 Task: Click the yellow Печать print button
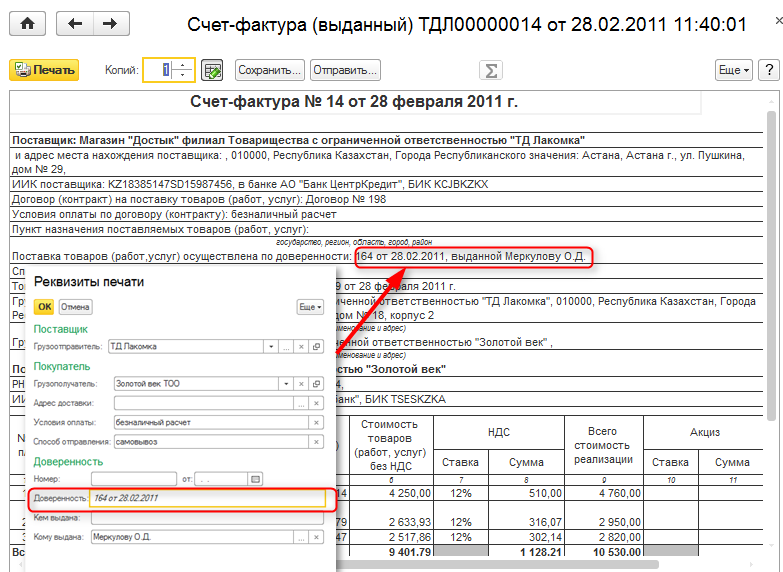(x=44, y=70)
